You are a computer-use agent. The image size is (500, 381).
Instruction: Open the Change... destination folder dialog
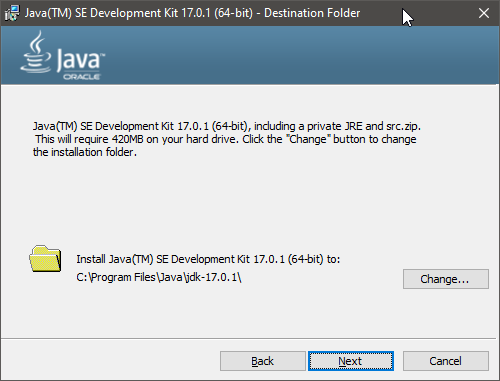(446, 279)
